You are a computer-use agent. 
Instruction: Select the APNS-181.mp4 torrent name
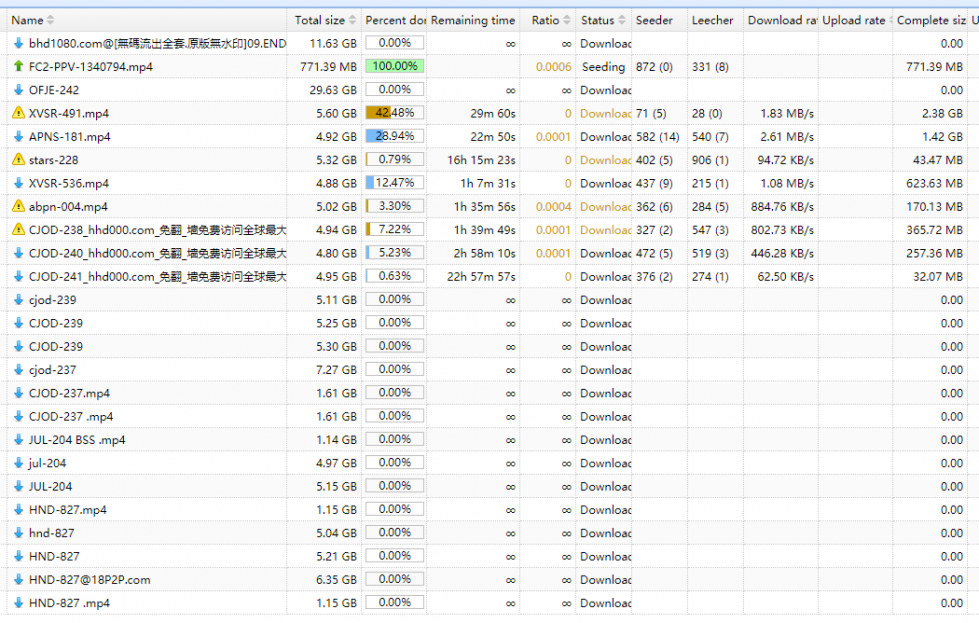pyautogui.click(x=69, y=137)
